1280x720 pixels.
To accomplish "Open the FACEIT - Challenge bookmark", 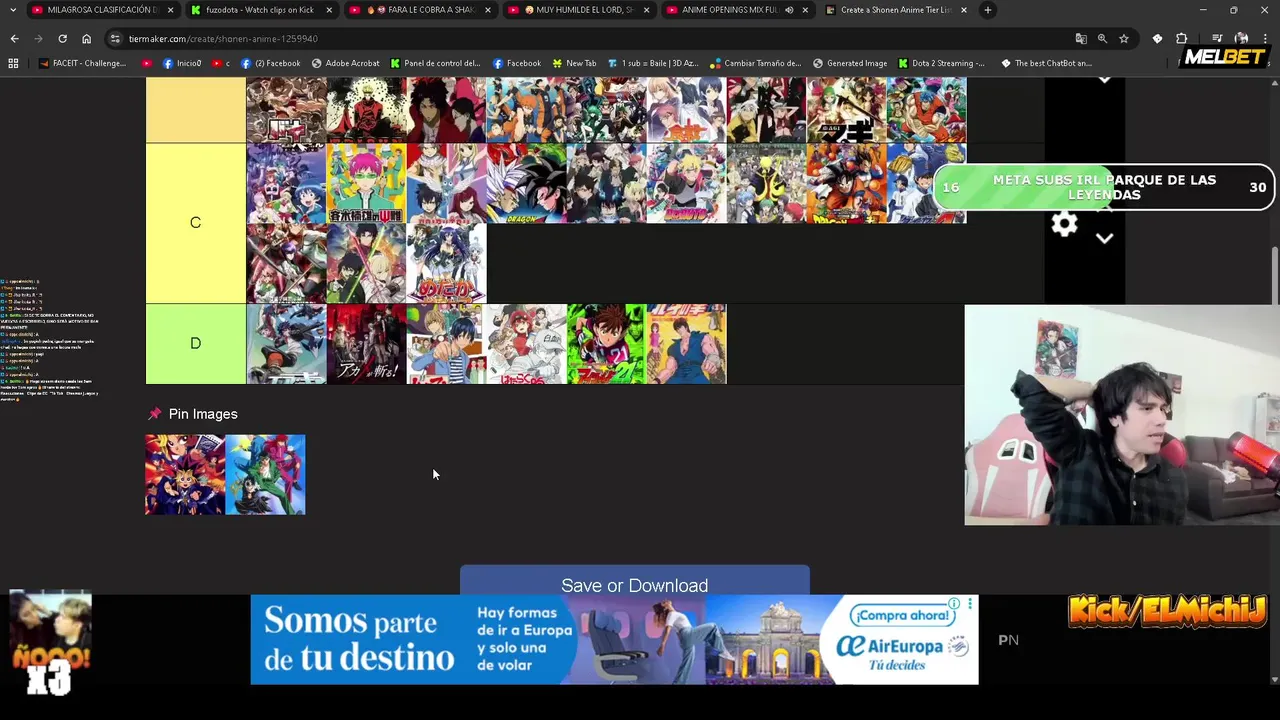I will point(82,63).
